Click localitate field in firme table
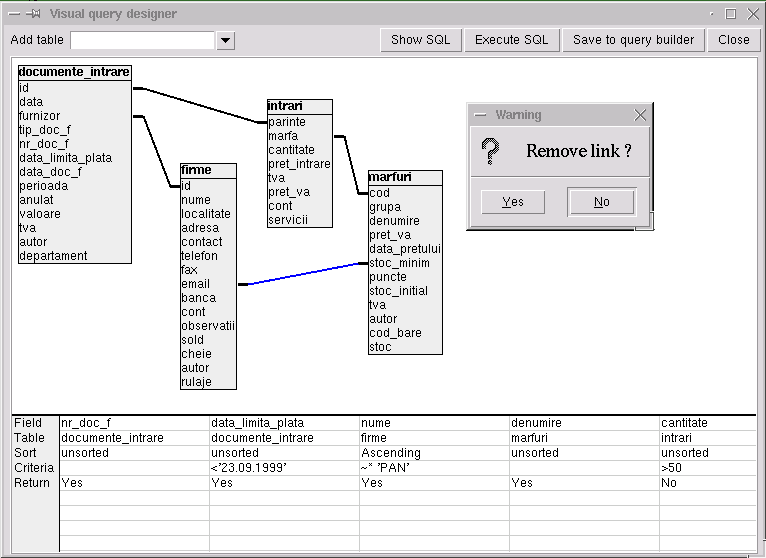Viewport: 766px width, 558px height. pos(206,214)
